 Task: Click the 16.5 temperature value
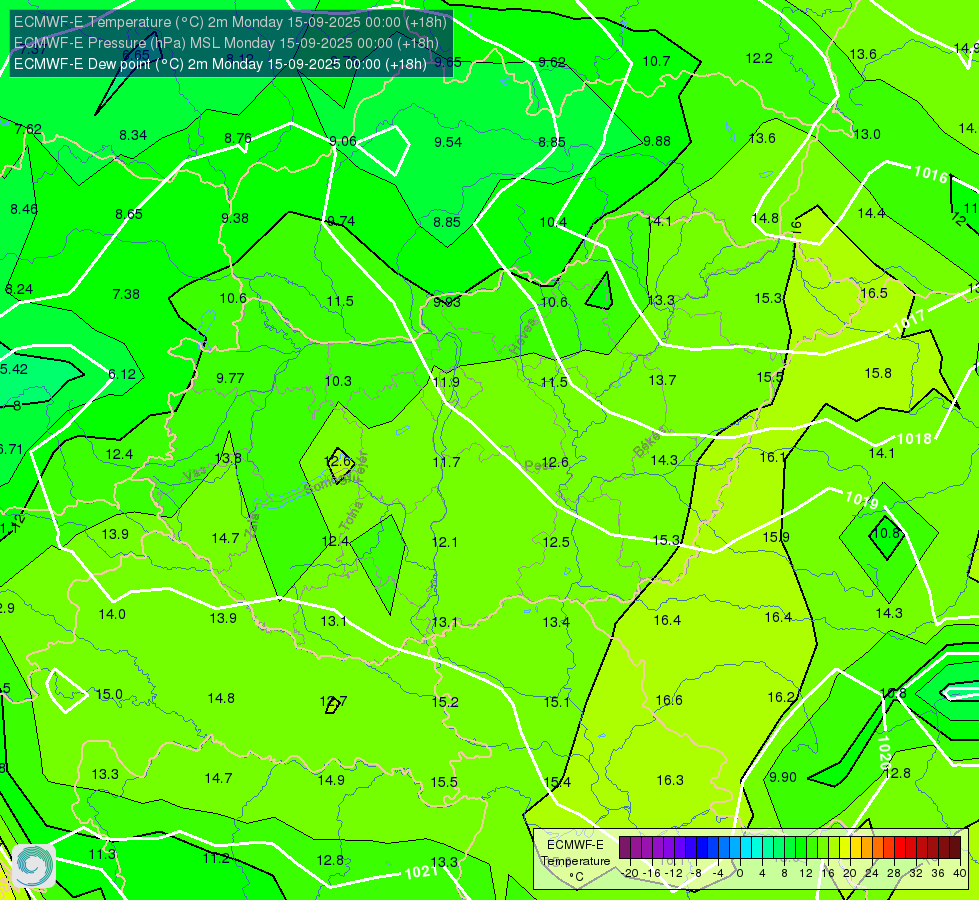[874, 294]
